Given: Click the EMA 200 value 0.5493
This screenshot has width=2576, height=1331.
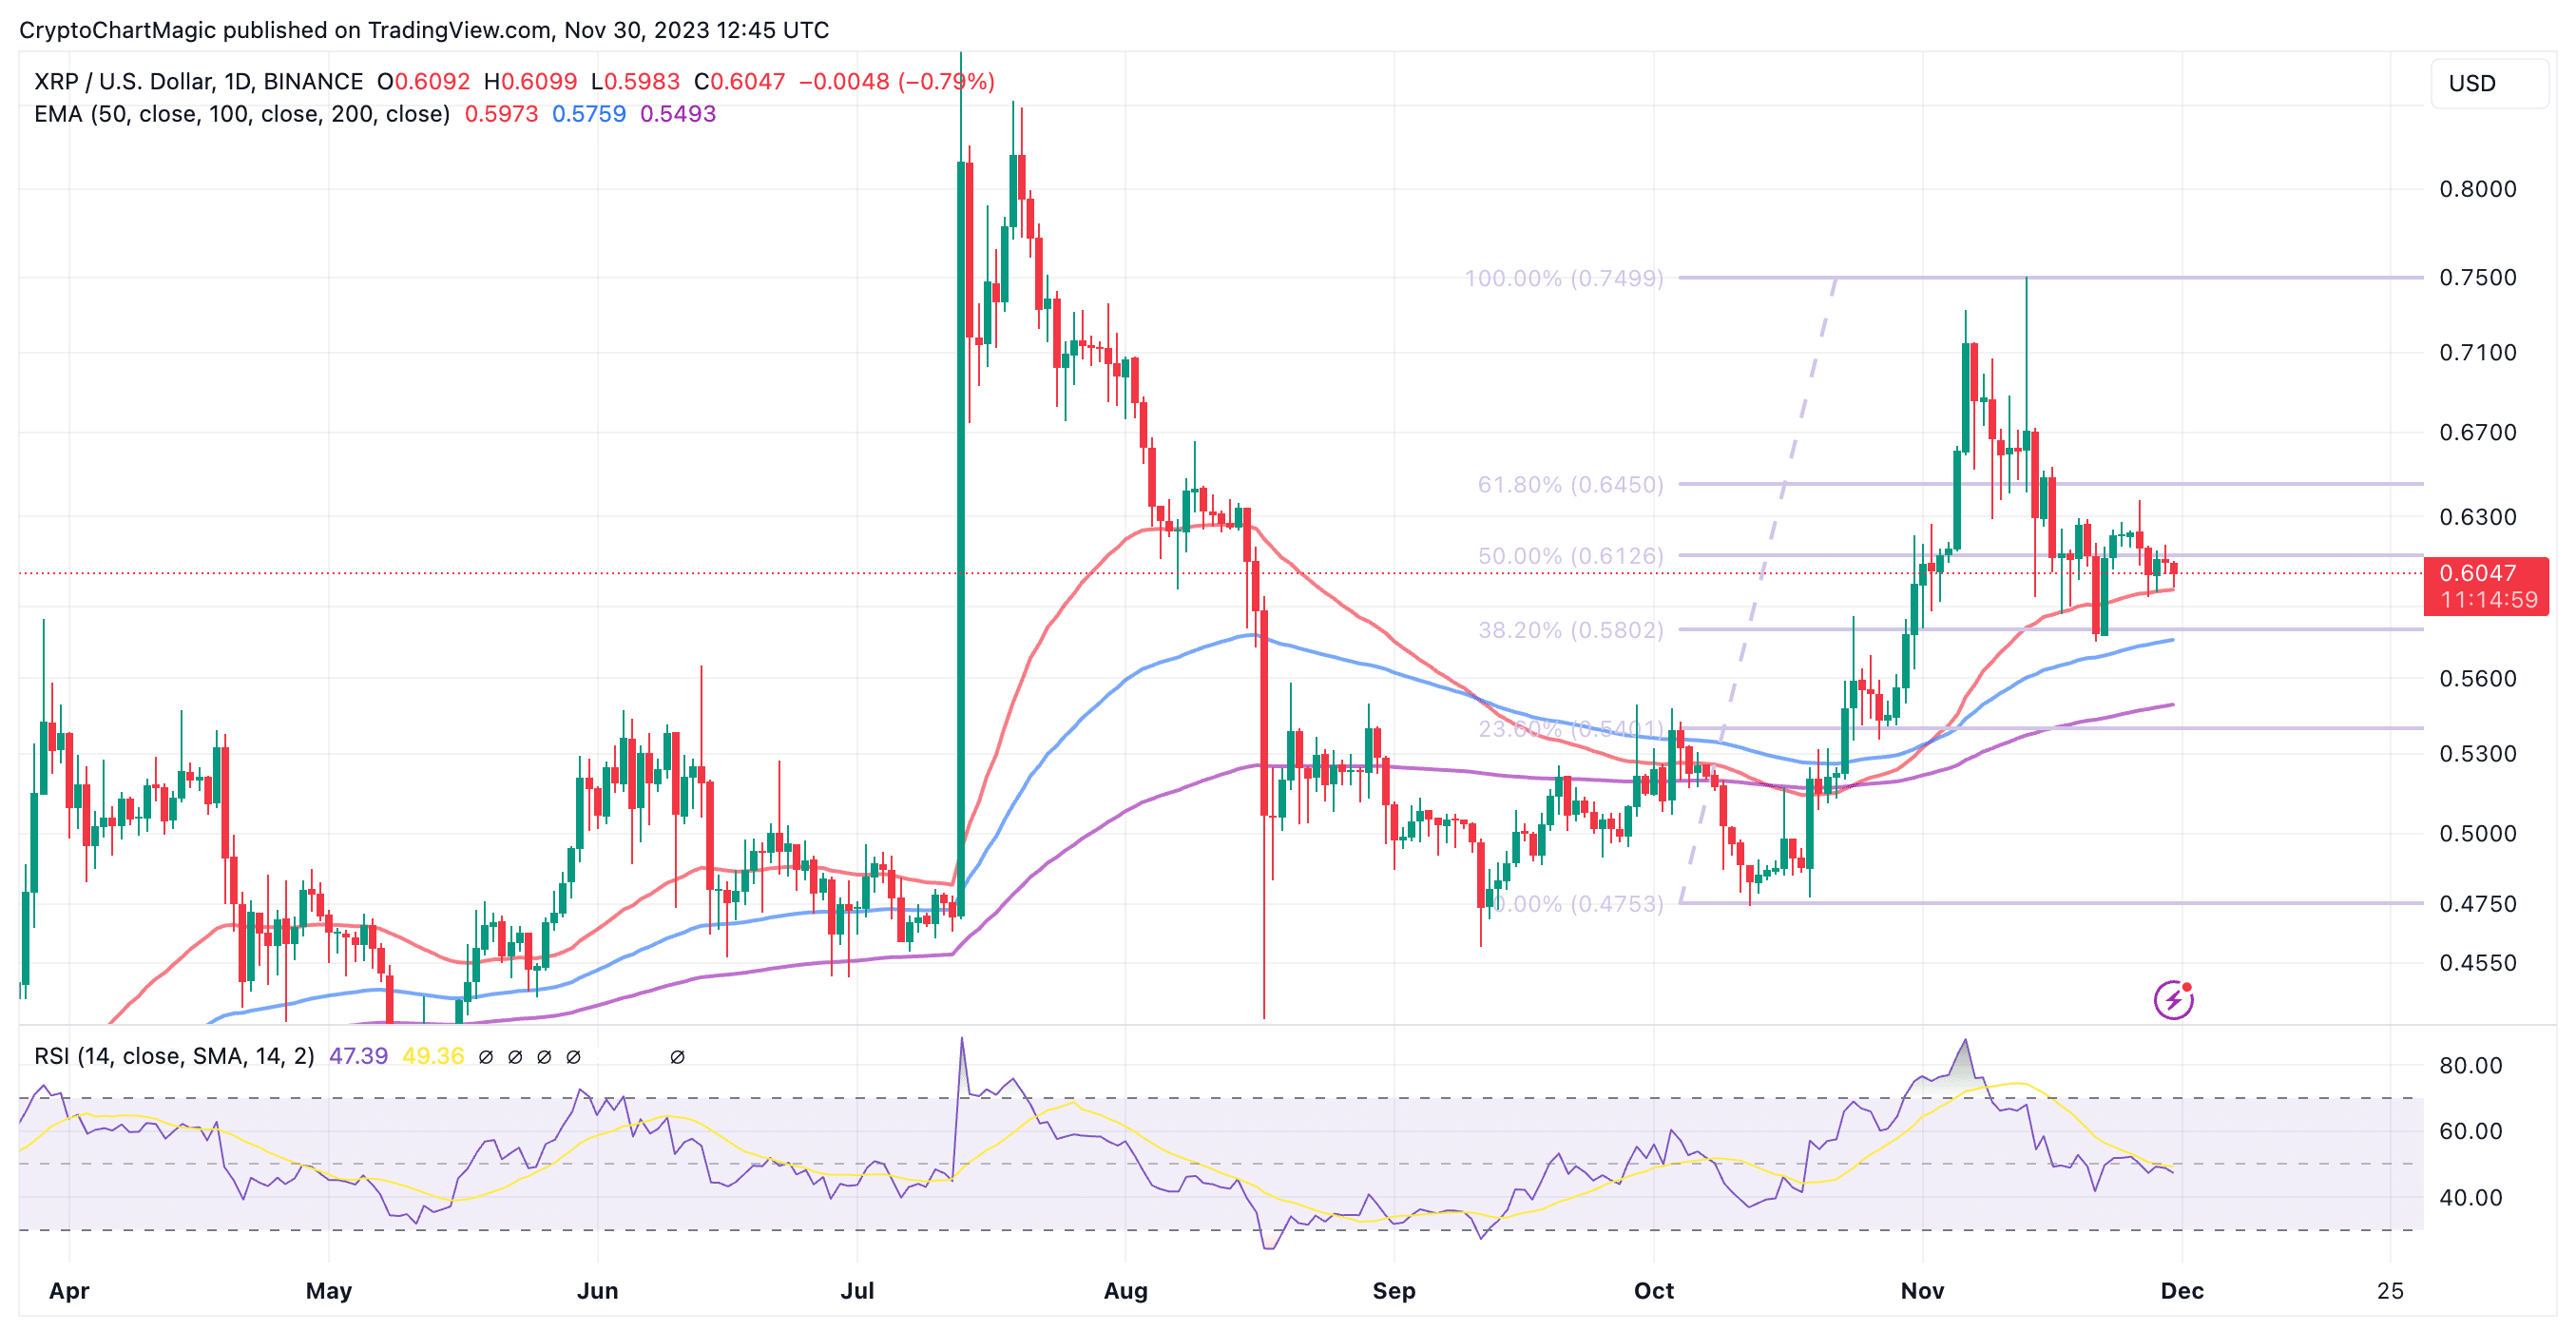Looking at the screenshot, I should (678, 114).
